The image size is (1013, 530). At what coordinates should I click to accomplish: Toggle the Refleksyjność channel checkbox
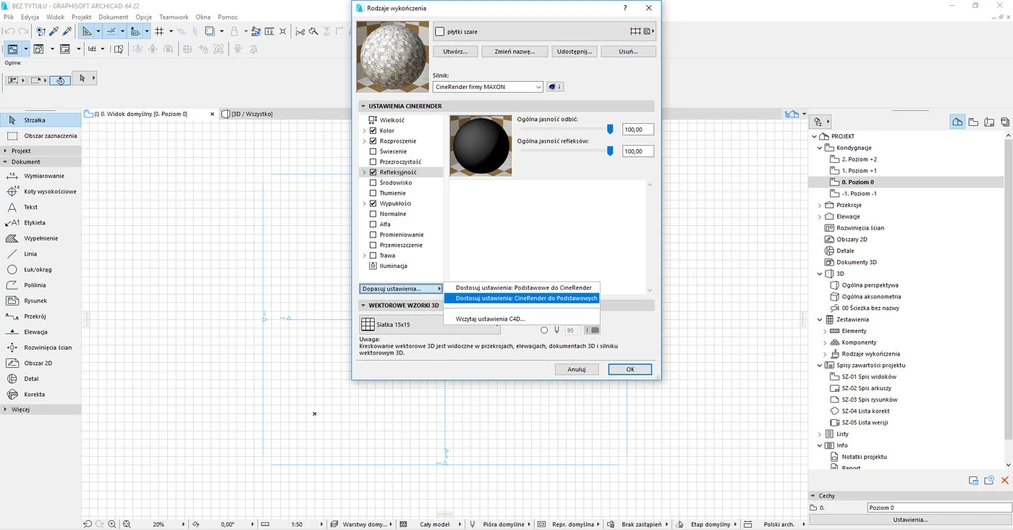(x=373, y=172)
